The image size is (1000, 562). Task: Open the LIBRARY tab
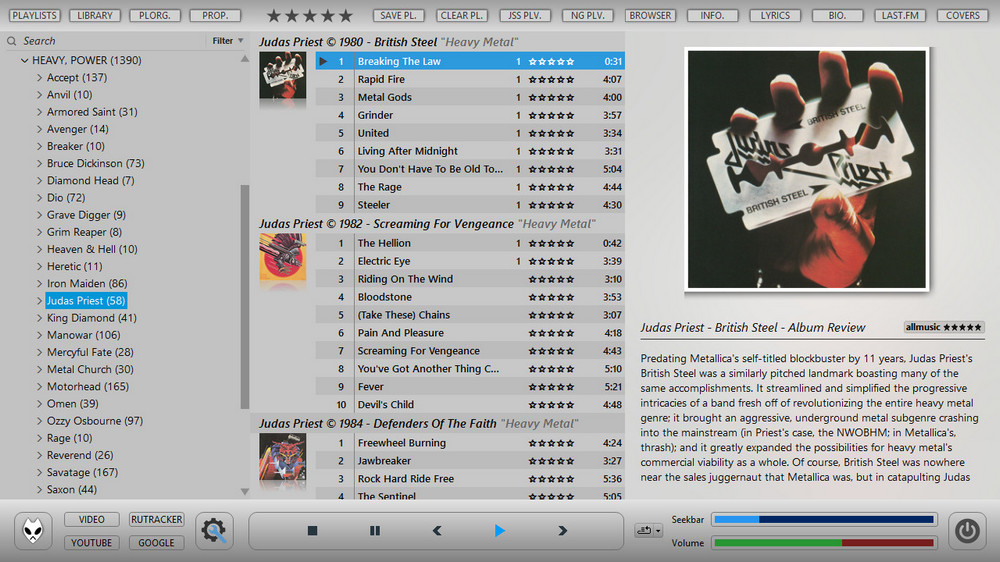coord(97,16)
